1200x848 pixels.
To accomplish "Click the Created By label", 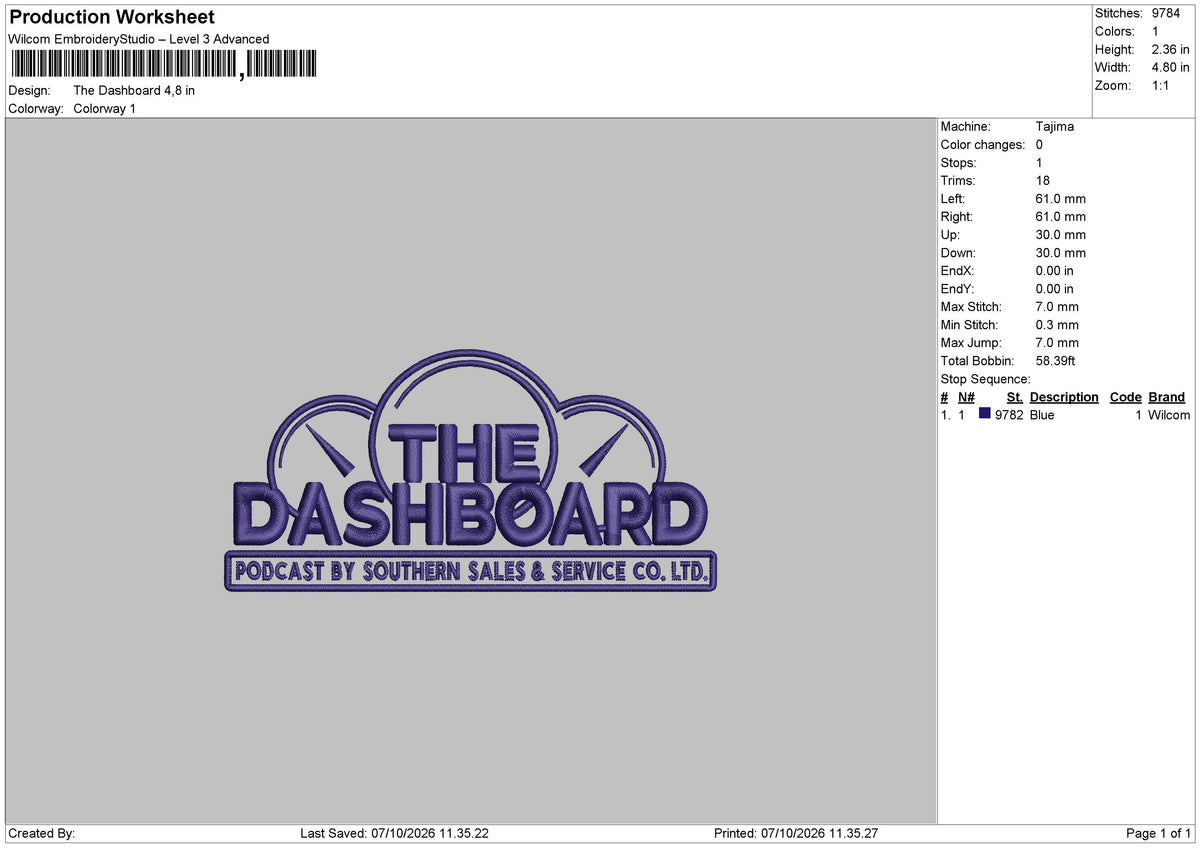I will click(x=41, y=833).
